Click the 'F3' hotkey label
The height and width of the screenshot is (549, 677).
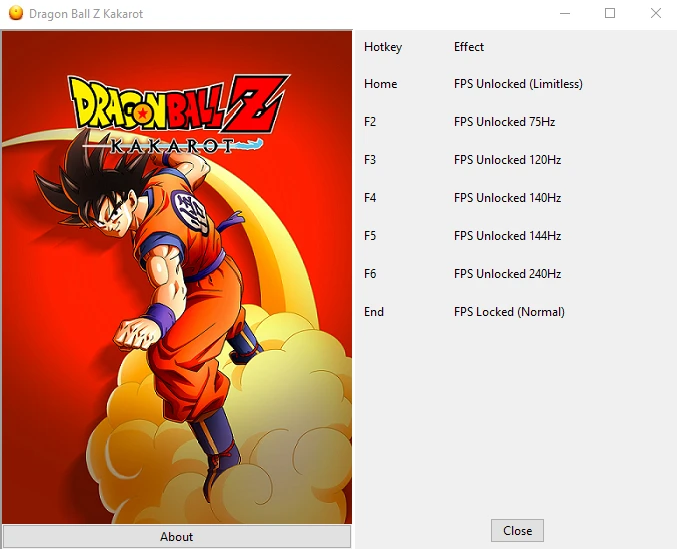[x=370, y=160]
